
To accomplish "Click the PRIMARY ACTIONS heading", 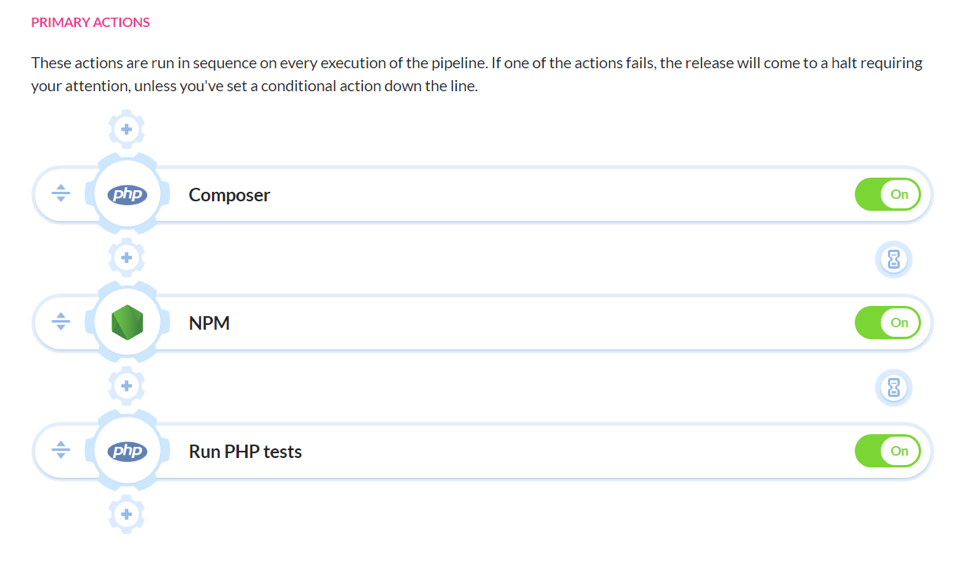I will (90, 22).
